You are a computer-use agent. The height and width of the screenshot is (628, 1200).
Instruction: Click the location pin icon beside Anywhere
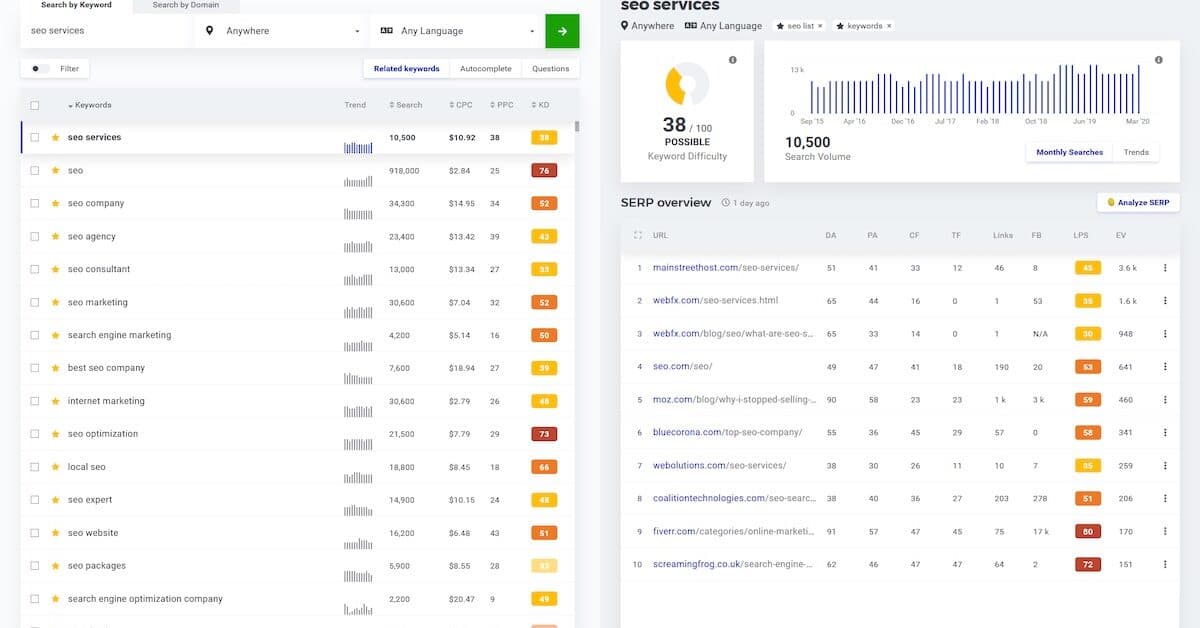(210, 31)
